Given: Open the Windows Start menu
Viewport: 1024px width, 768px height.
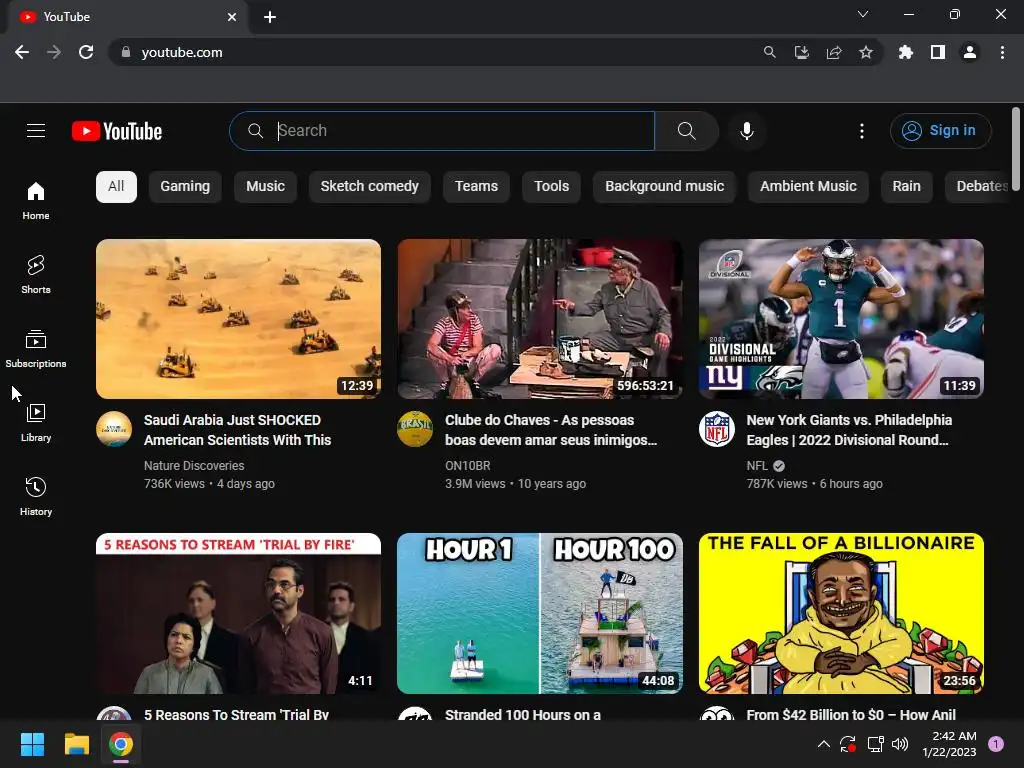Looking at the screenshot, I should tap(32, 744).
